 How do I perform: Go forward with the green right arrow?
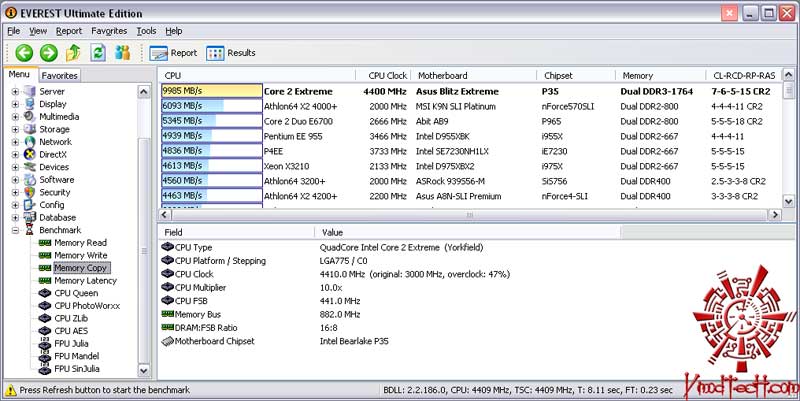49,53
